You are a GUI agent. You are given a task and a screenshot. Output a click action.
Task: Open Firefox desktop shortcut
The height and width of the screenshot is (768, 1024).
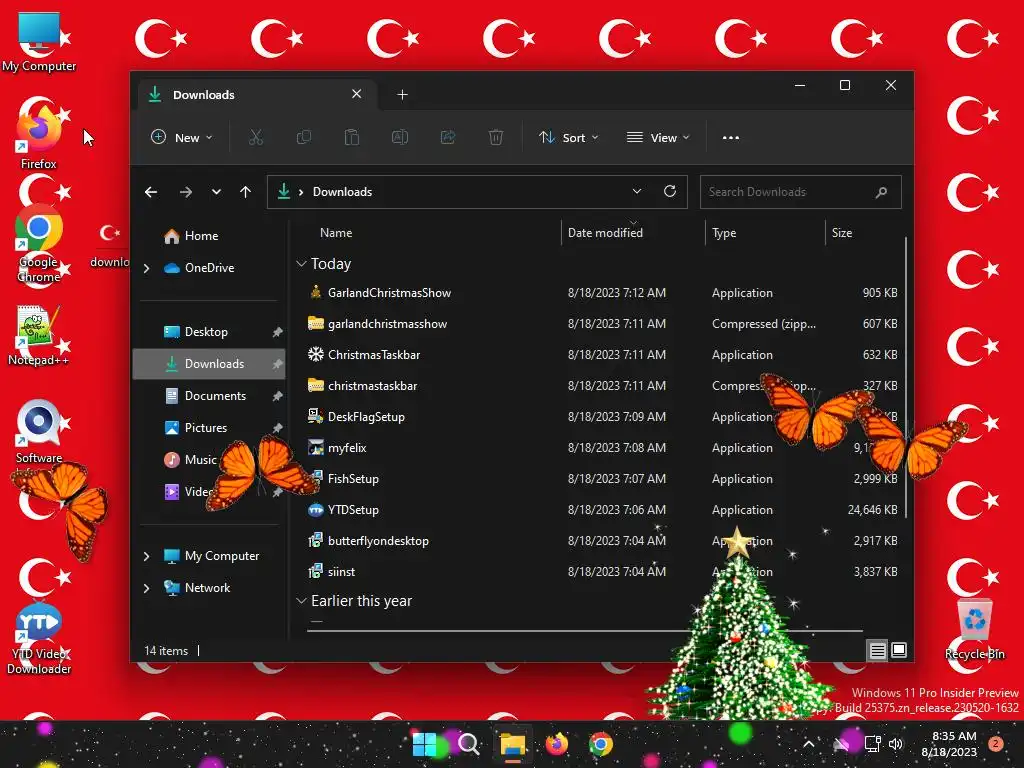click(x=39, y=134)
